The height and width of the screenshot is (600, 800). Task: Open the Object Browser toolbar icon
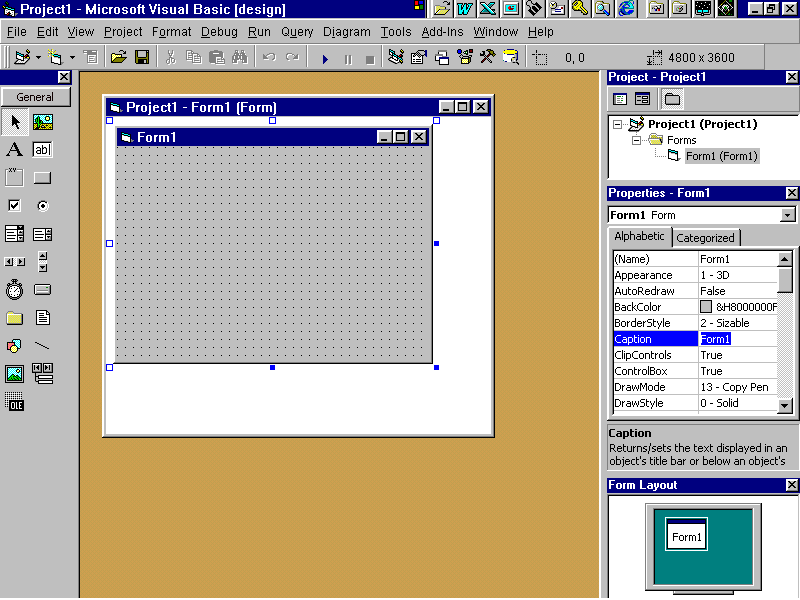[x=465, y=57]
